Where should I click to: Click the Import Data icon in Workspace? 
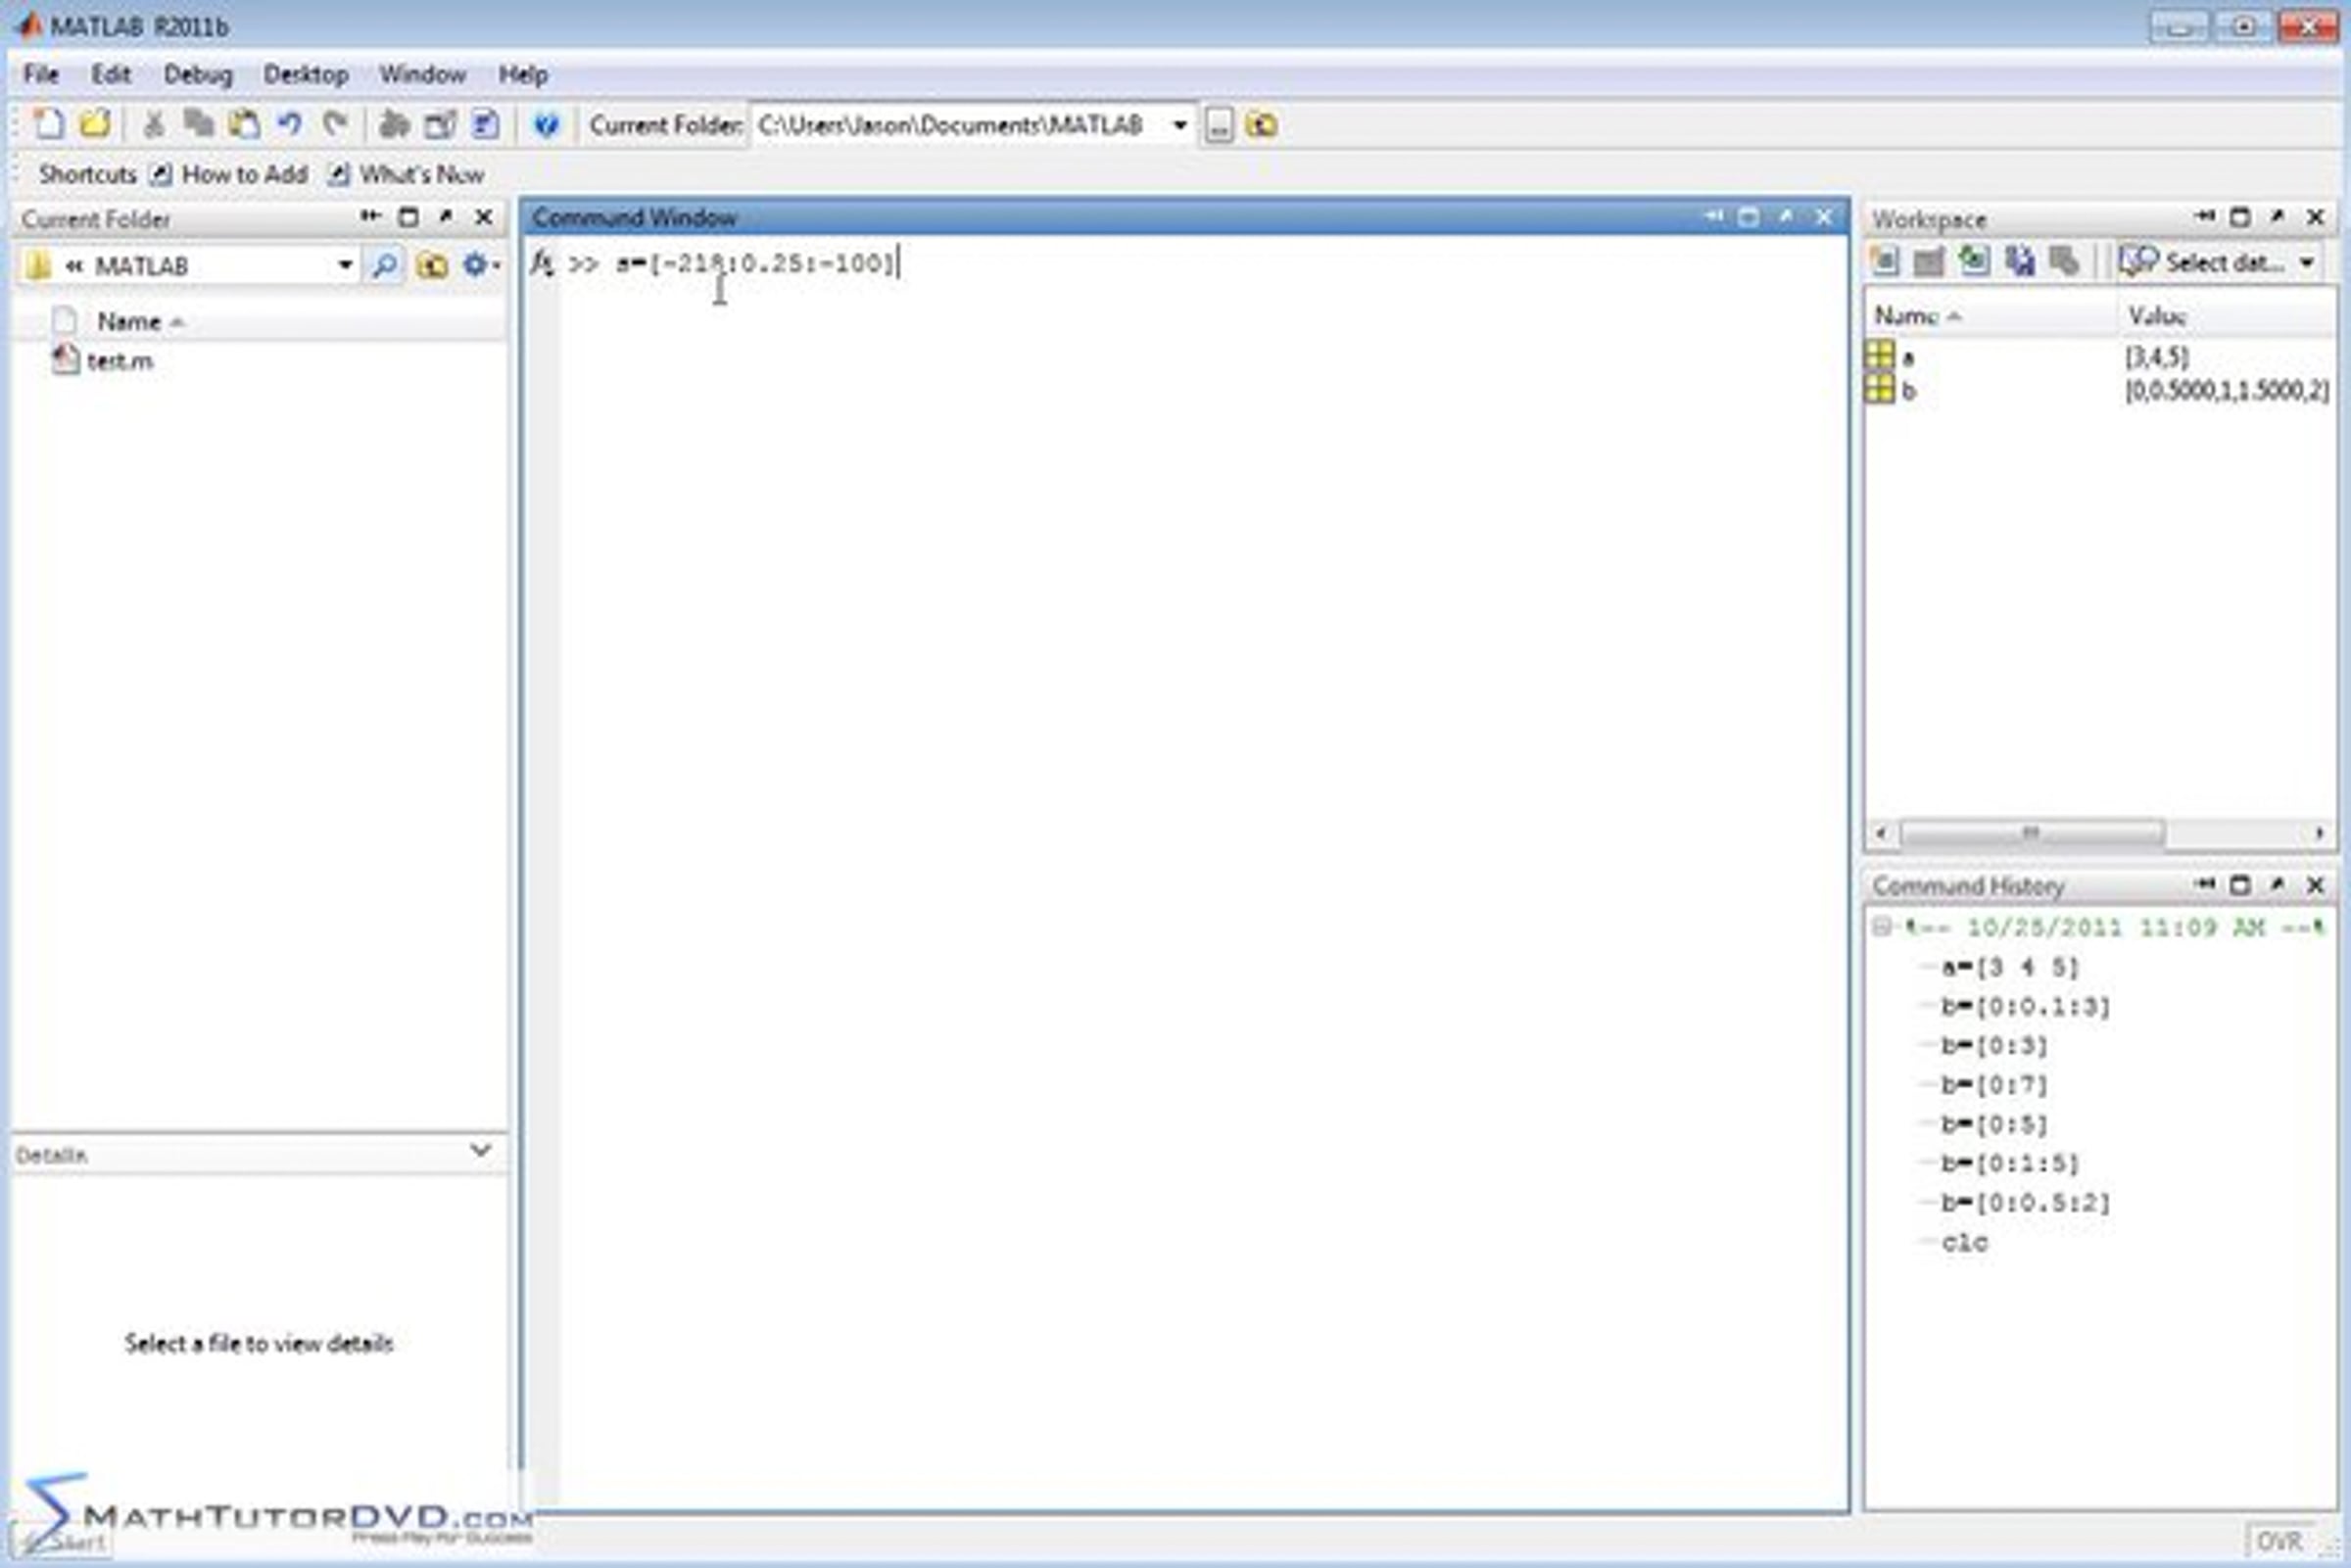[1974, 262]
